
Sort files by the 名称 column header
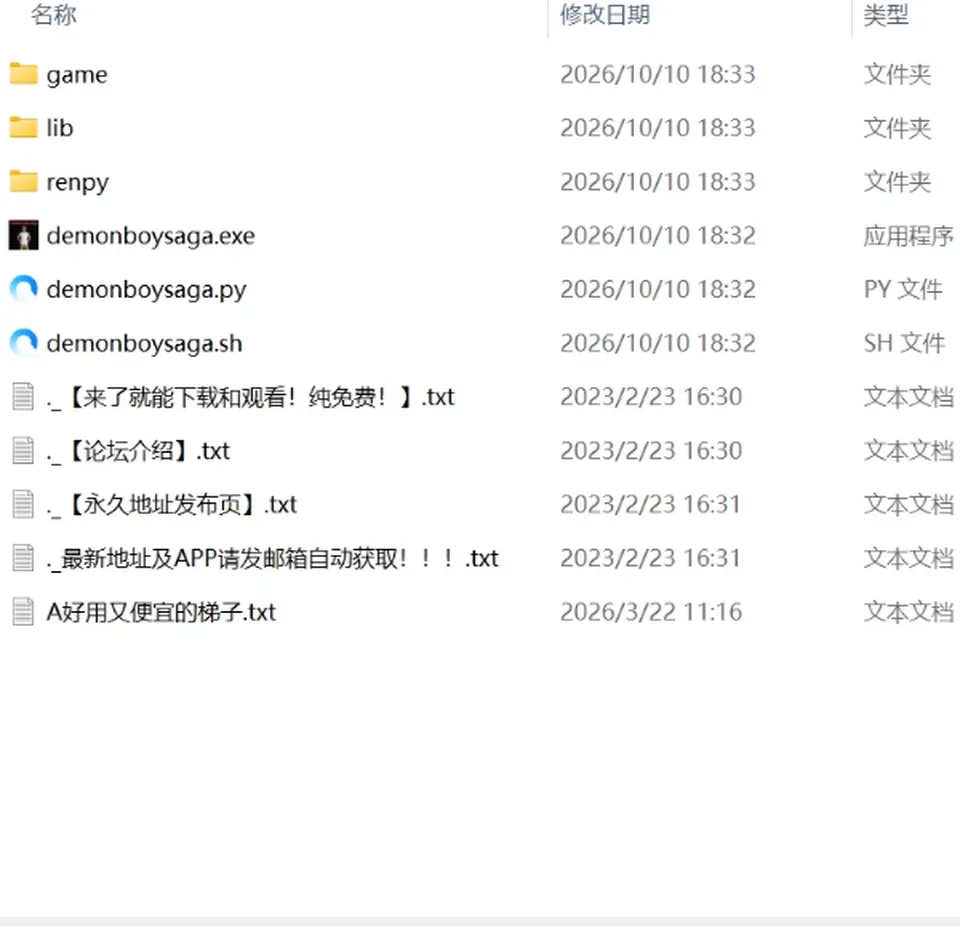54,15
